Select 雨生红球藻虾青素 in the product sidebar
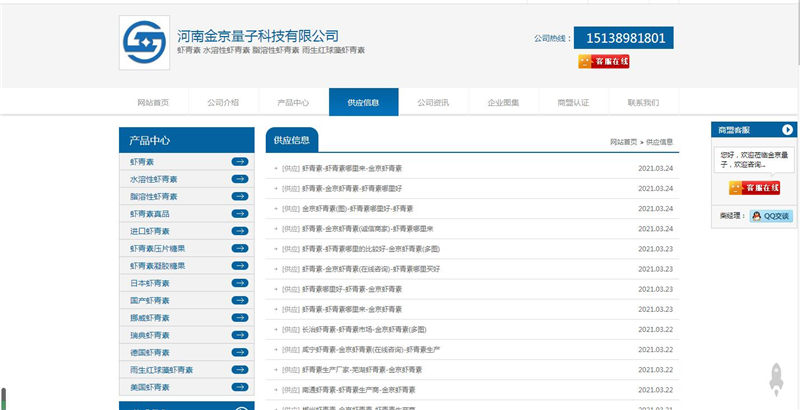This screenshot has height=410, width=800. [162, 370]
